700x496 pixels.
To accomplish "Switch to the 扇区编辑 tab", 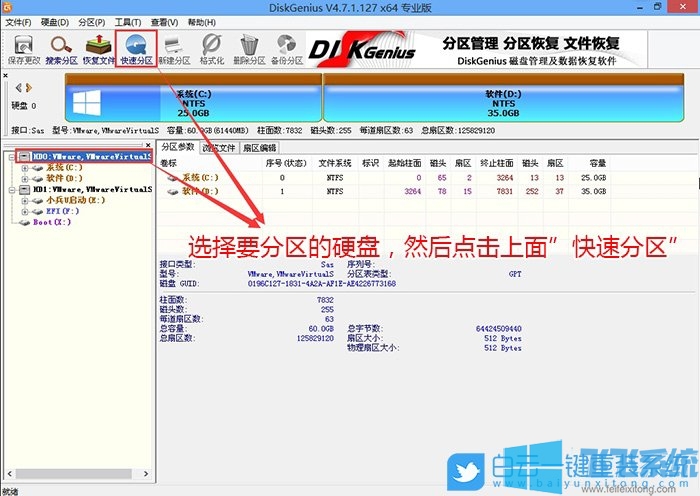I will coord(259,148).
